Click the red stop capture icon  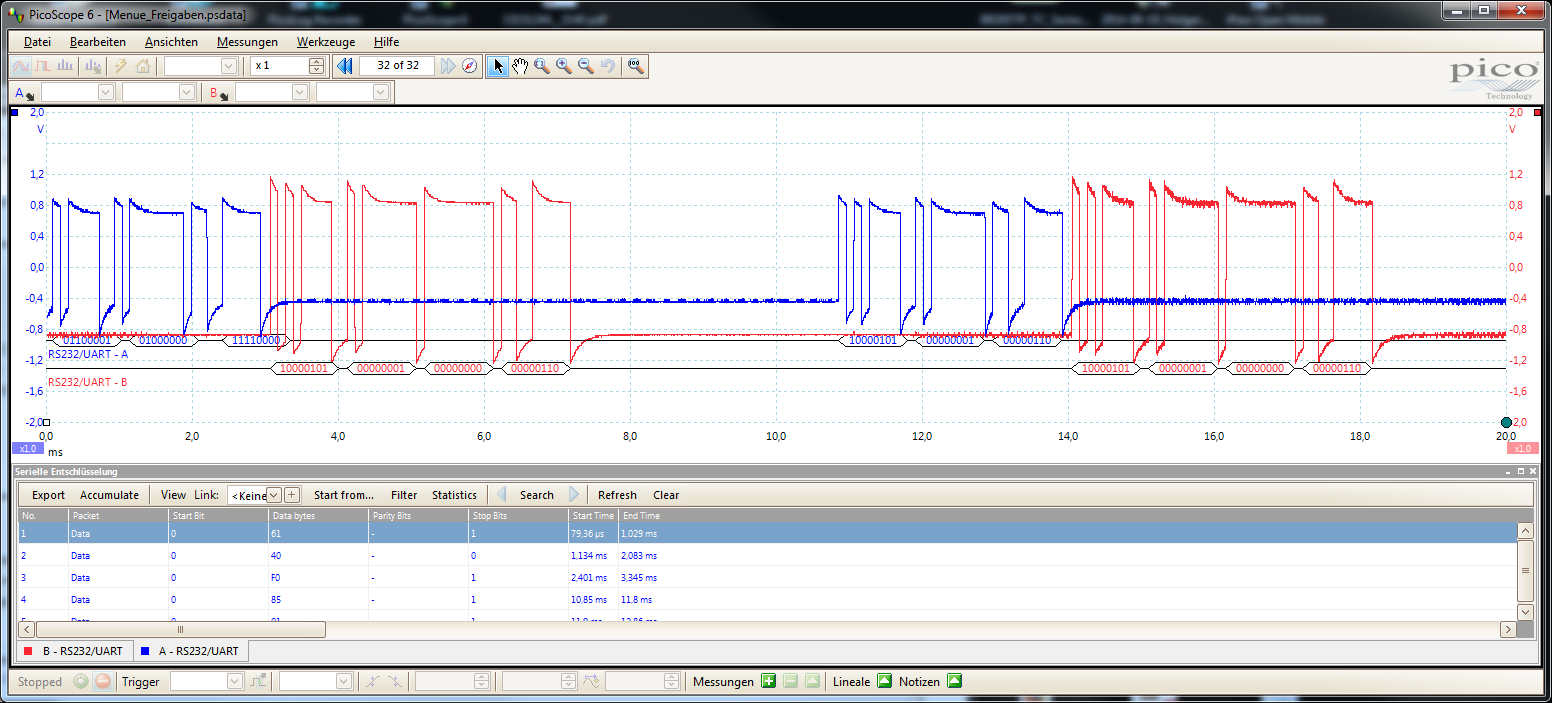tap(102, 682)
